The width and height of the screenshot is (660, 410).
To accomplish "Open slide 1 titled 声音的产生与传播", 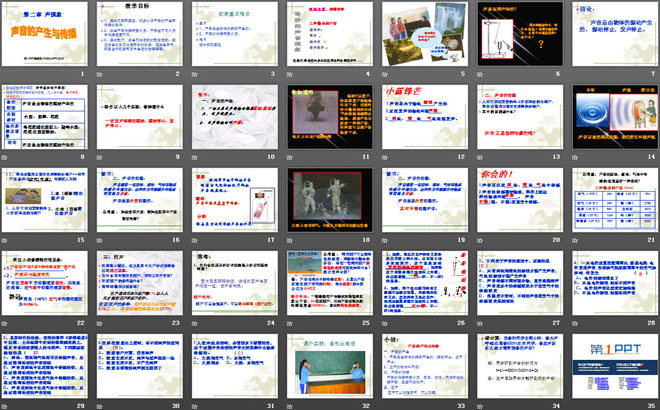I will tap(48, 36).
